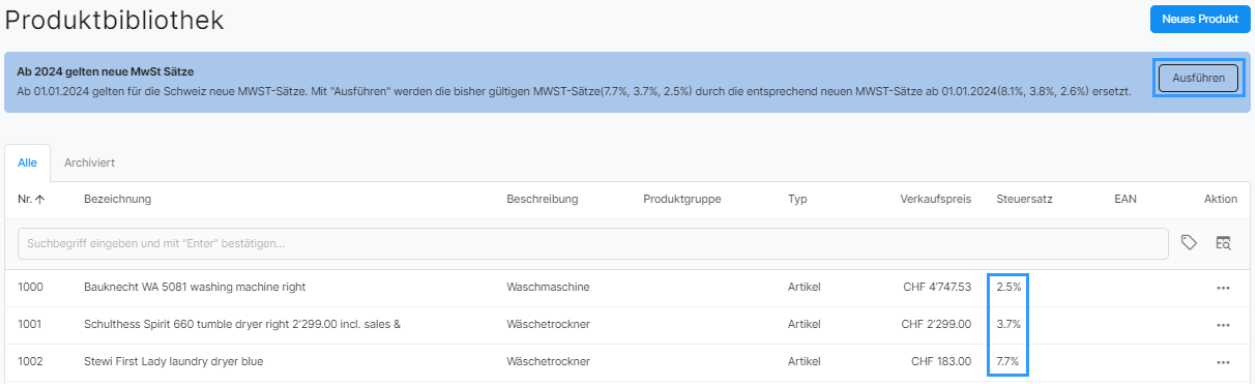This screenshot has height=384, width=1255.
Task: Sort by Verkaufspreis column header
Action: click(935, 199)
